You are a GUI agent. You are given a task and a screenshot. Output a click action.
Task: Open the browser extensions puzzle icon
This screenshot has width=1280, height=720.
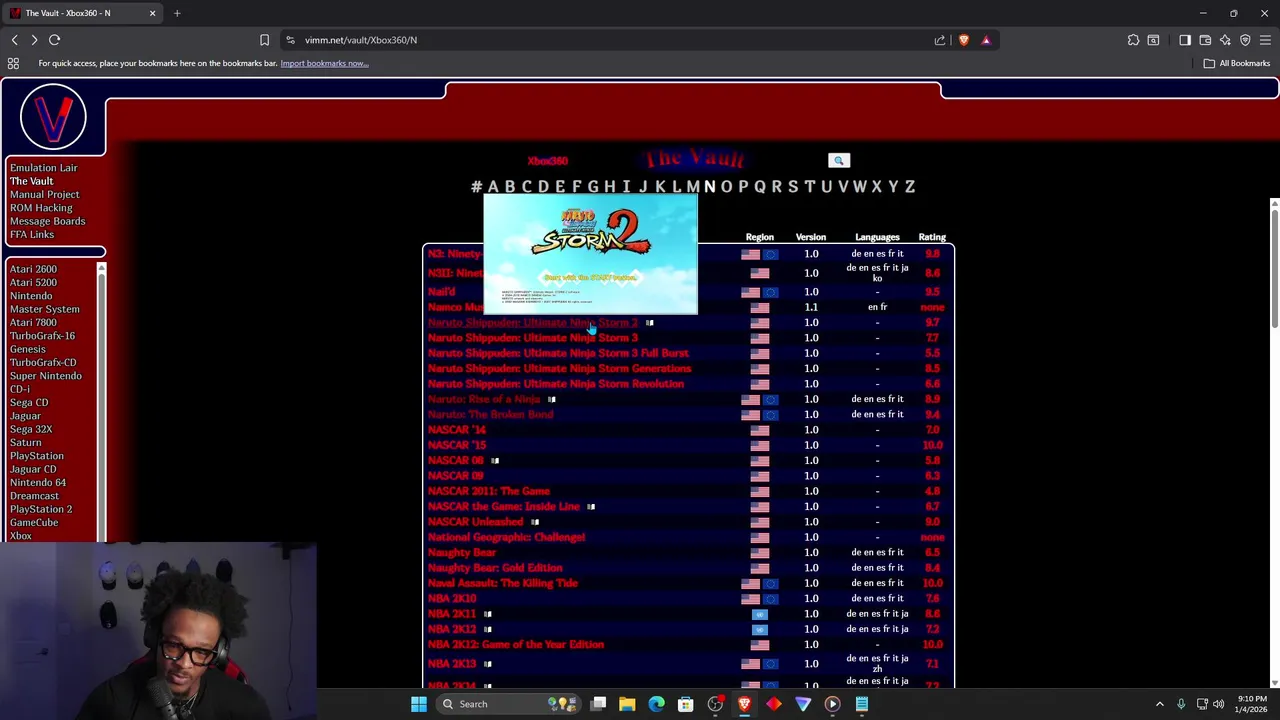tap(1133, 40)
